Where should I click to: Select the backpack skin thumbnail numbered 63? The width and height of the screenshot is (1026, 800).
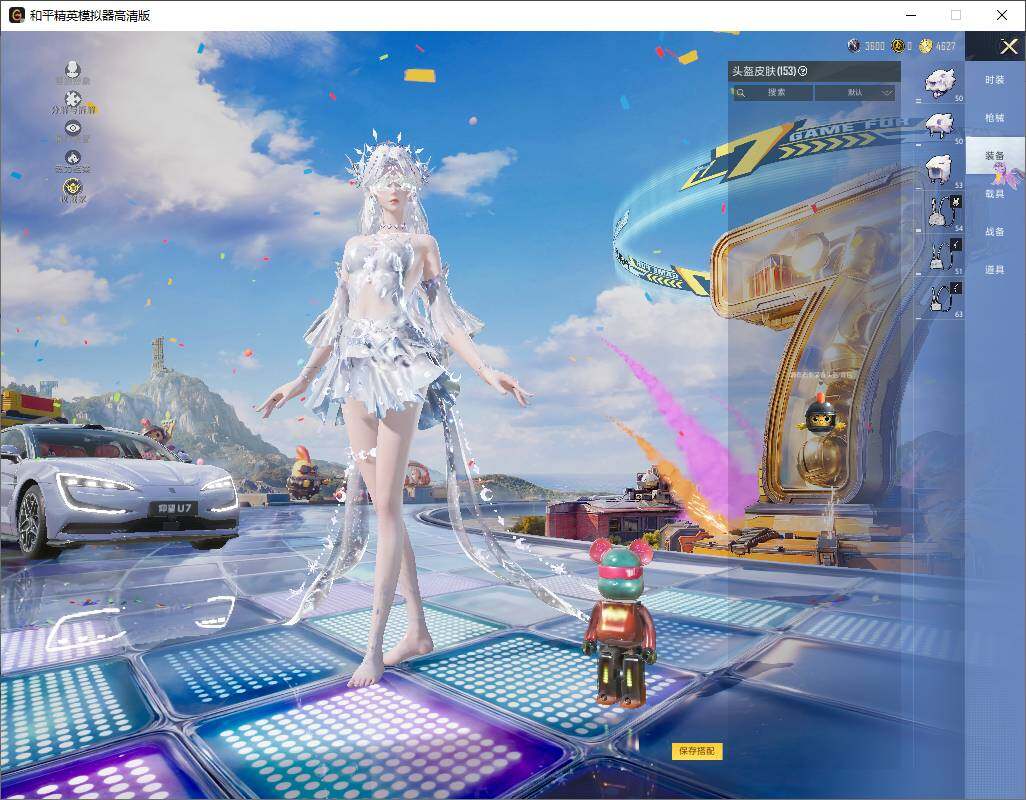coord(940,298)
